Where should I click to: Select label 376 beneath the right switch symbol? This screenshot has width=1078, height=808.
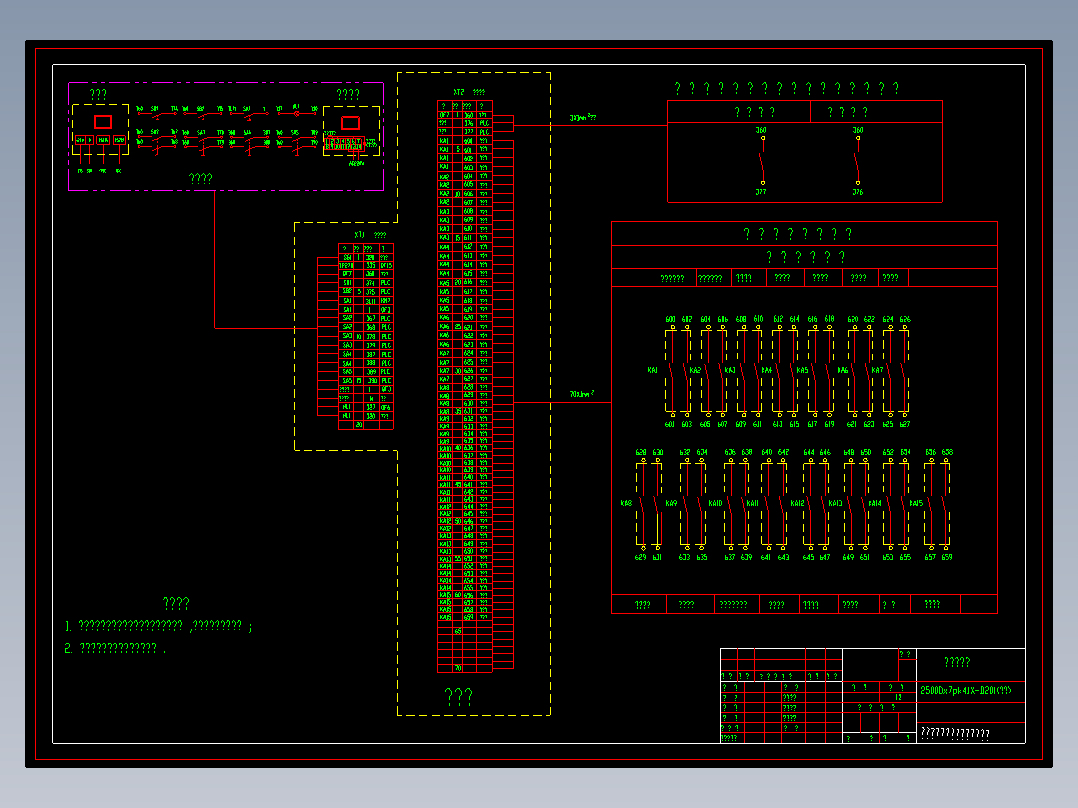858,192
